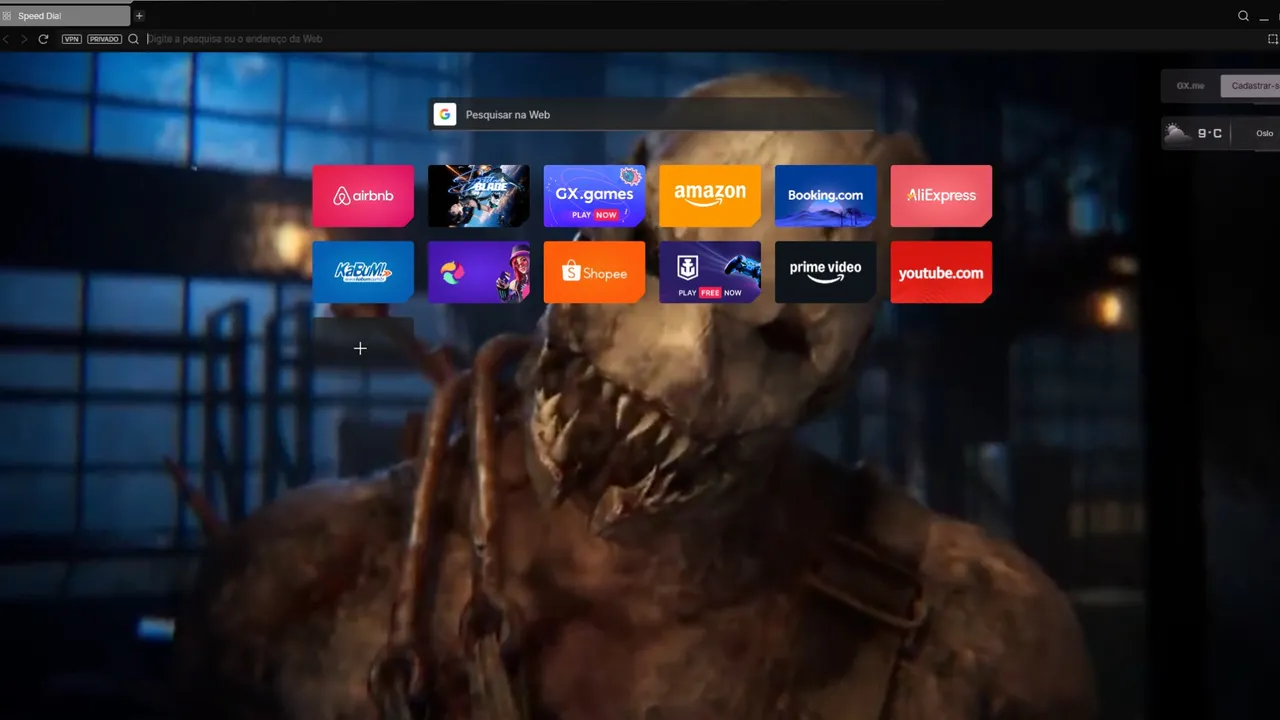Launch the GX.games Play Now tile
Viewport: 1280px width, 720px height.
pos(594,196)
